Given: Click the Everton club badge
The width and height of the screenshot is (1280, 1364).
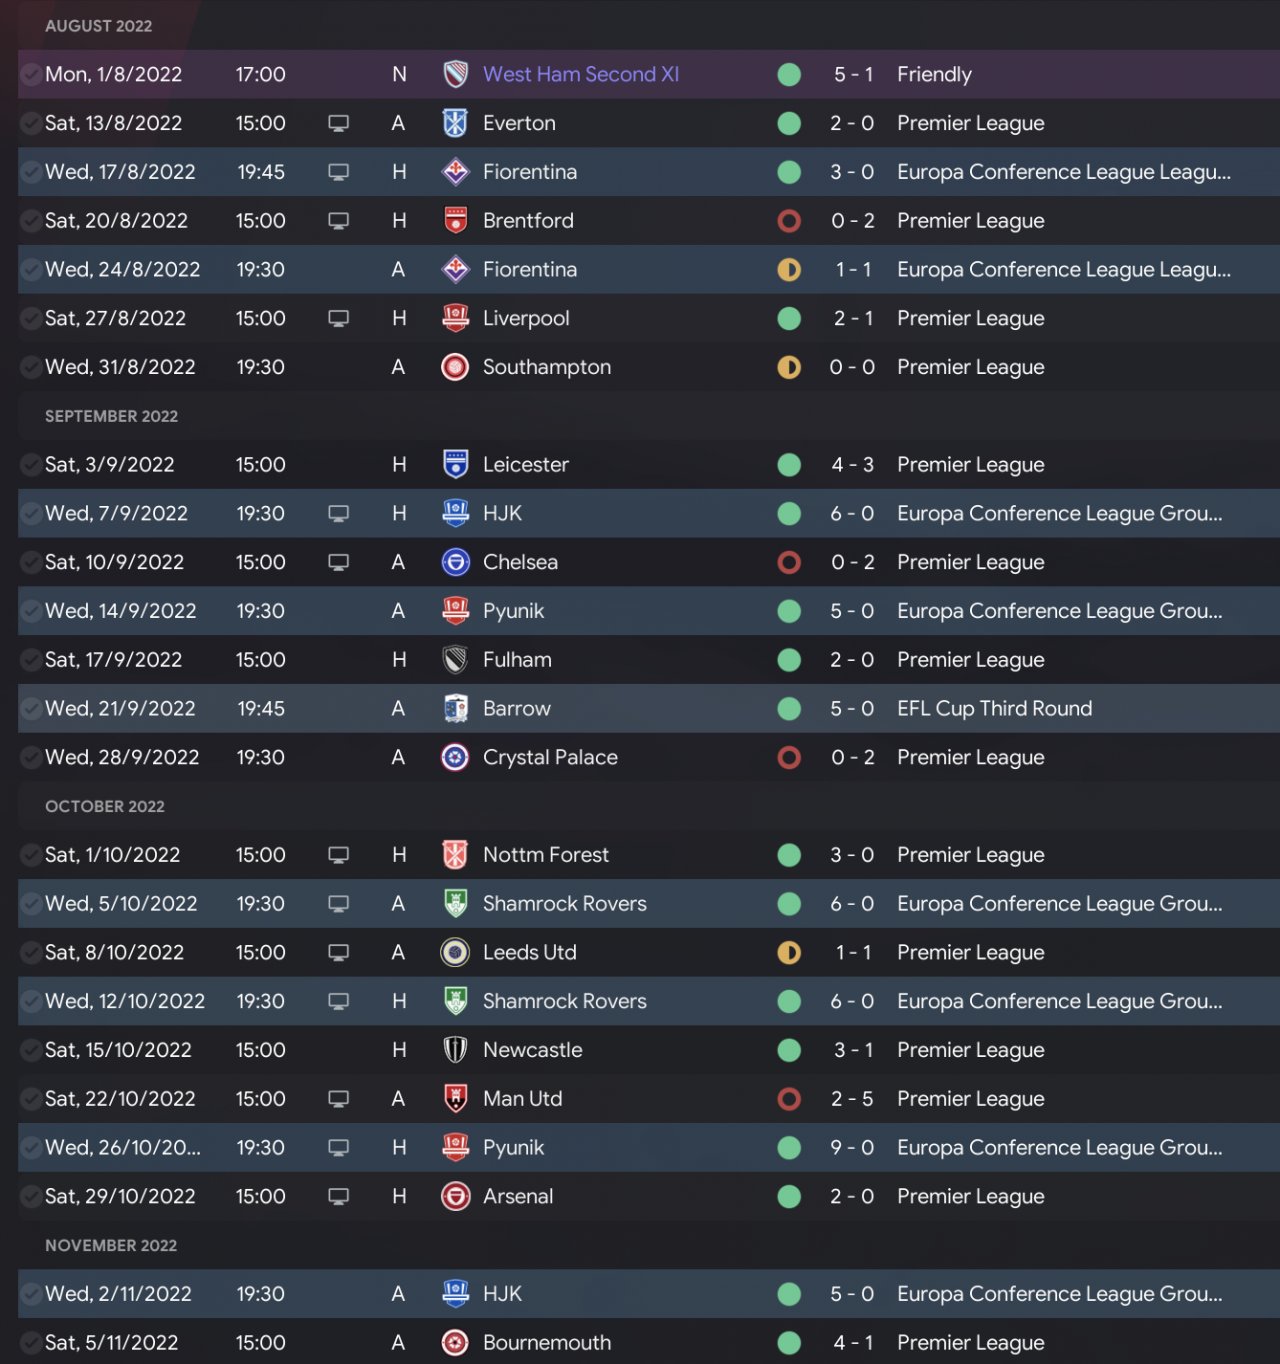Looking at the screenshot, I should [x=455, y=123].
